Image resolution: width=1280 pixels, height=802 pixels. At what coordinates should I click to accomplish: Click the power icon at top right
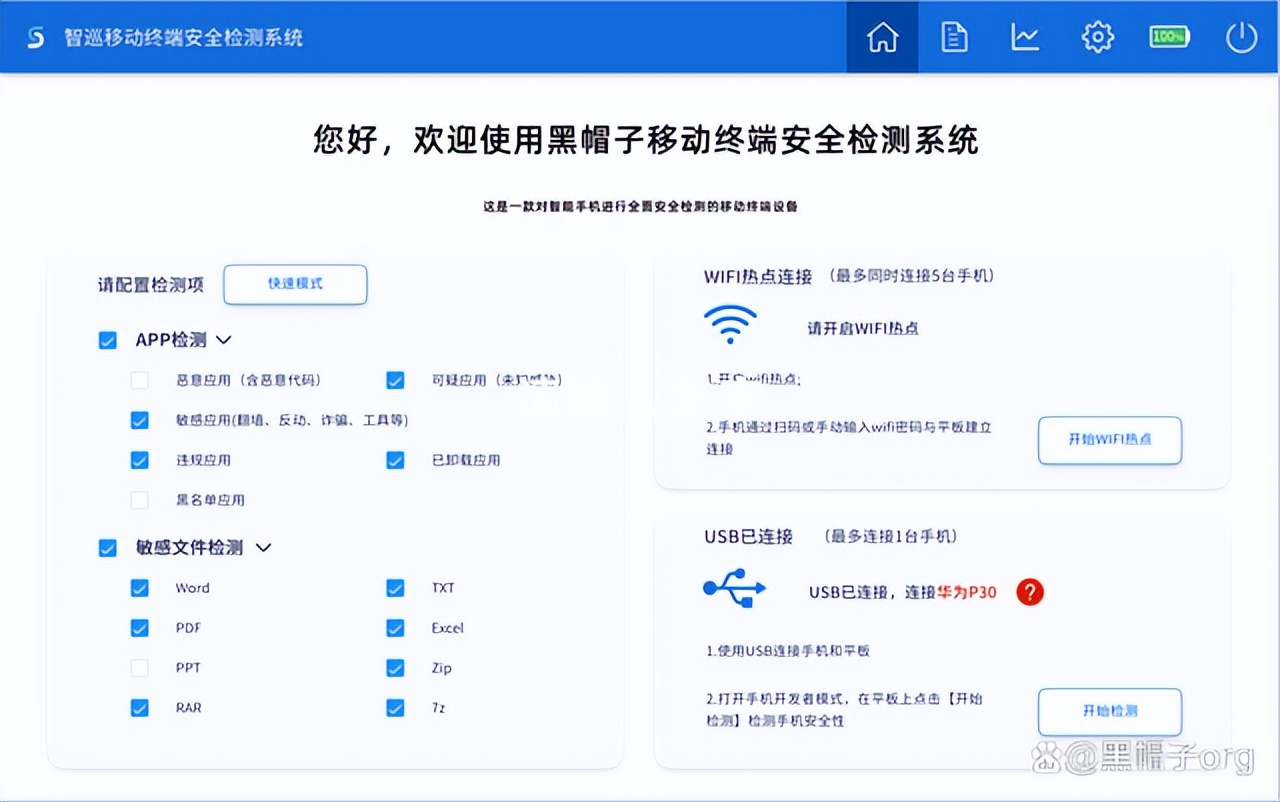pos(1241,36)
